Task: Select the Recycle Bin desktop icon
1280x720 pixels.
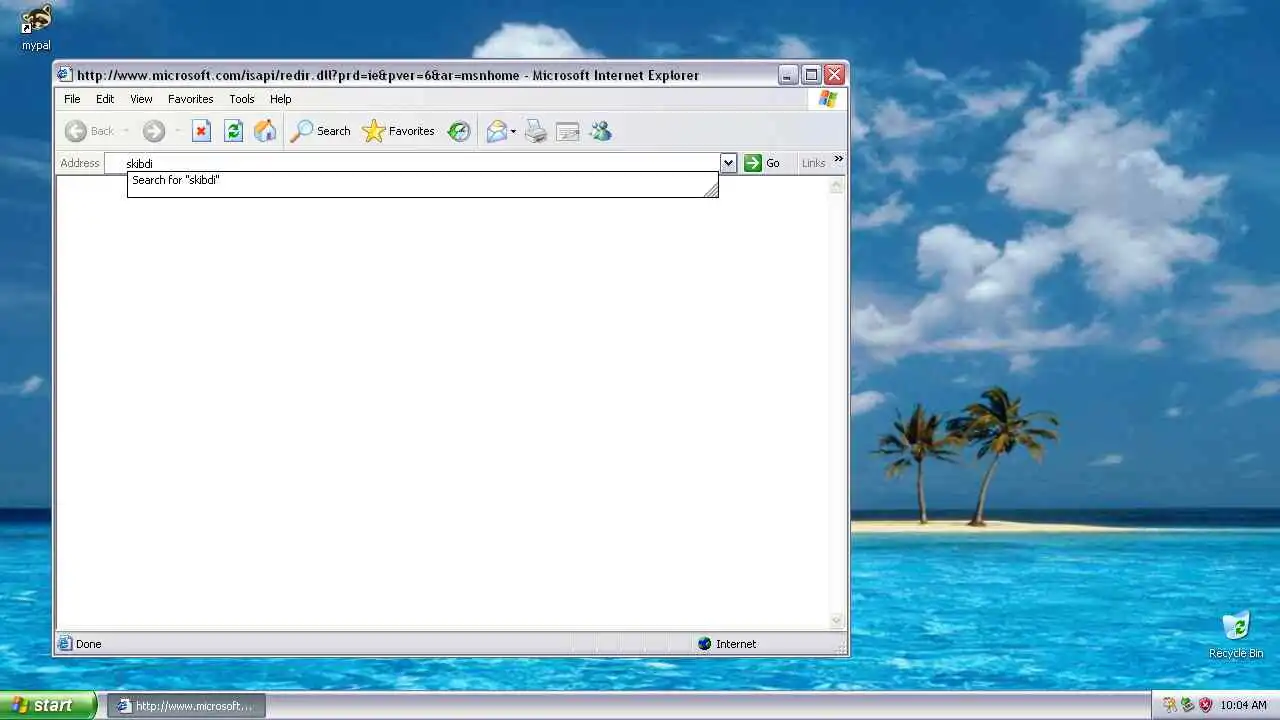Action: [1236, 634]
